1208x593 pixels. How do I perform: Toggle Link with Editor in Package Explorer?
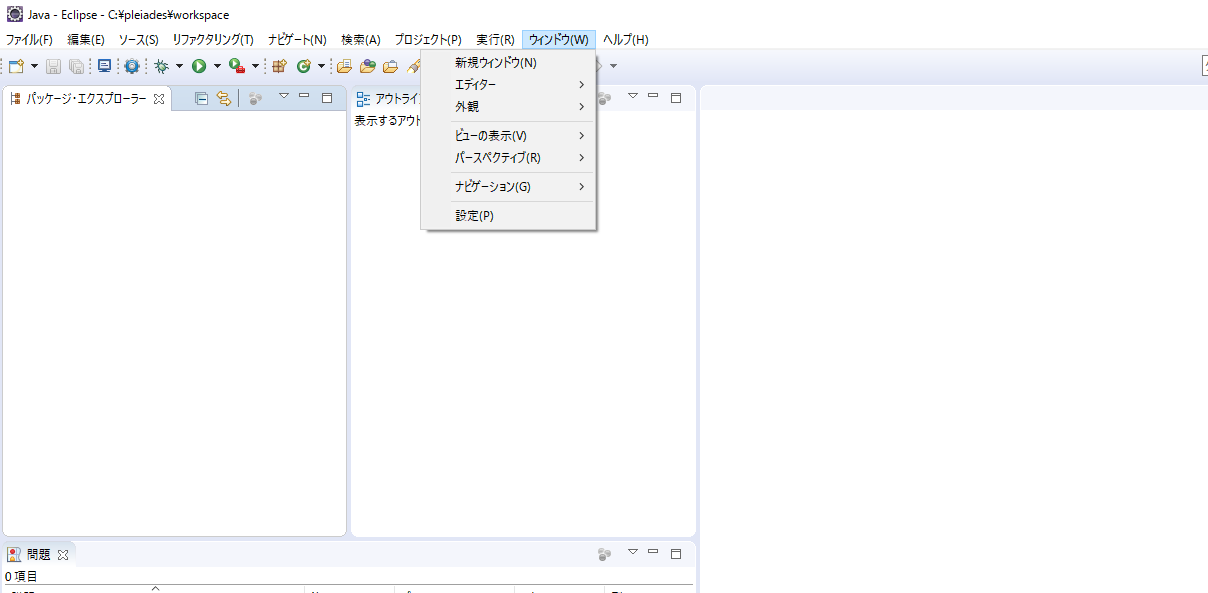[224, 98]
